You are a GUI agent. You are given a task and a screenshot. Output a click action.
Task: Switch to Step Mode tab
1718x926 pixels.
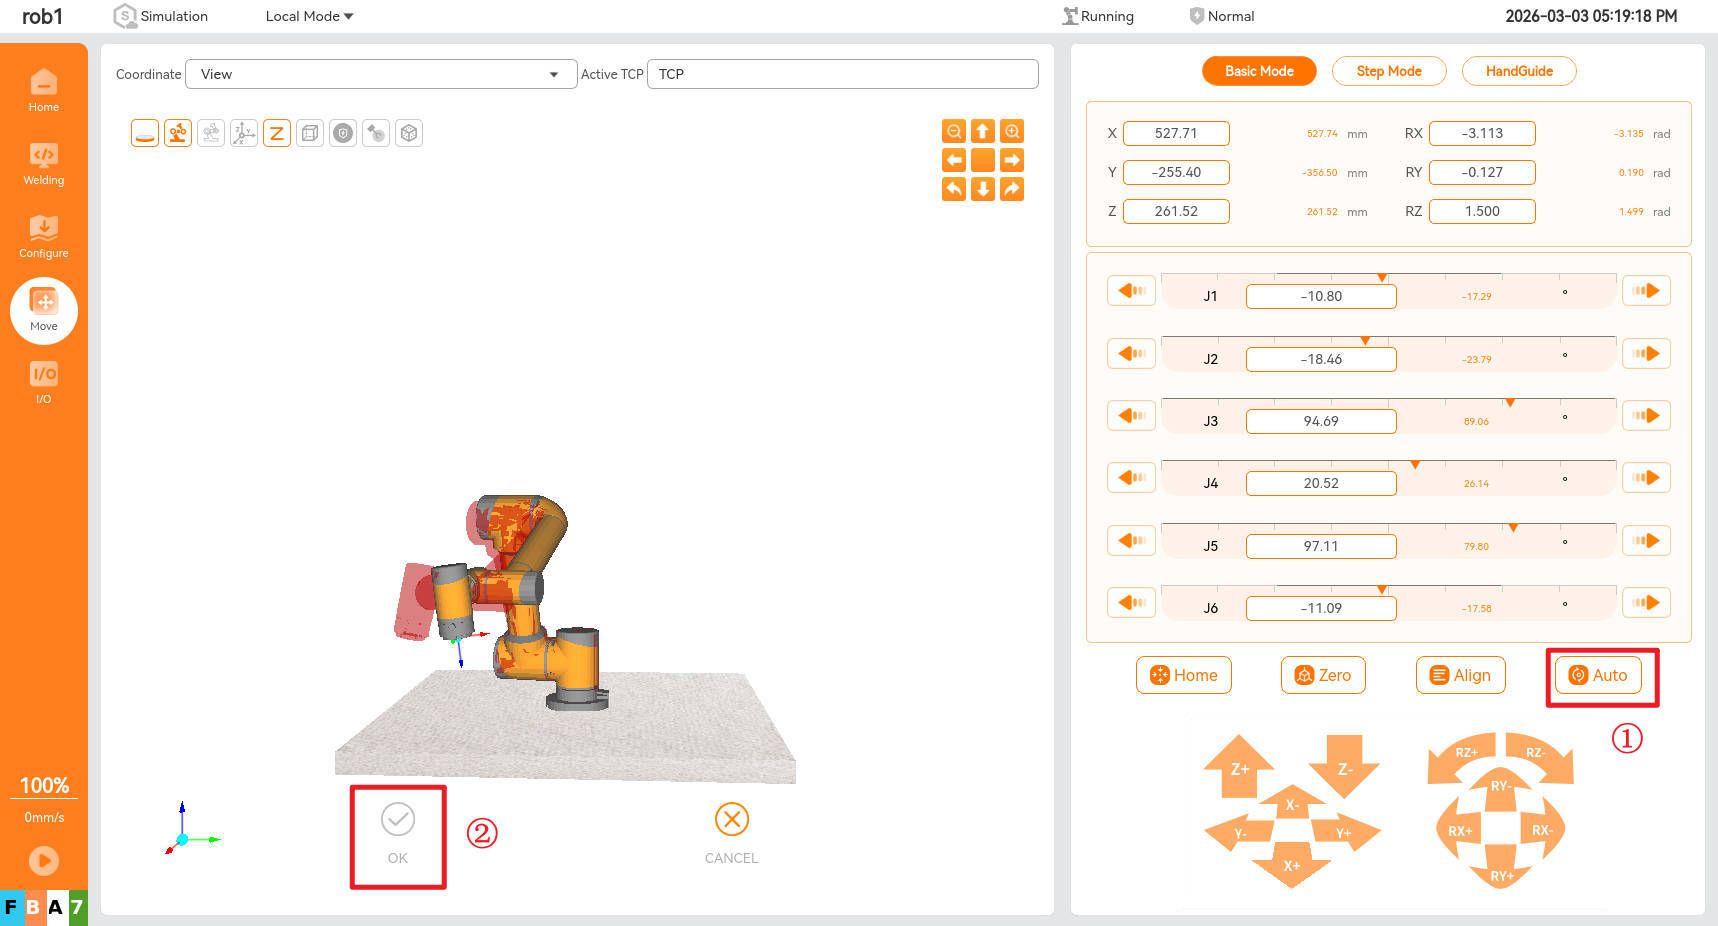1388,71
